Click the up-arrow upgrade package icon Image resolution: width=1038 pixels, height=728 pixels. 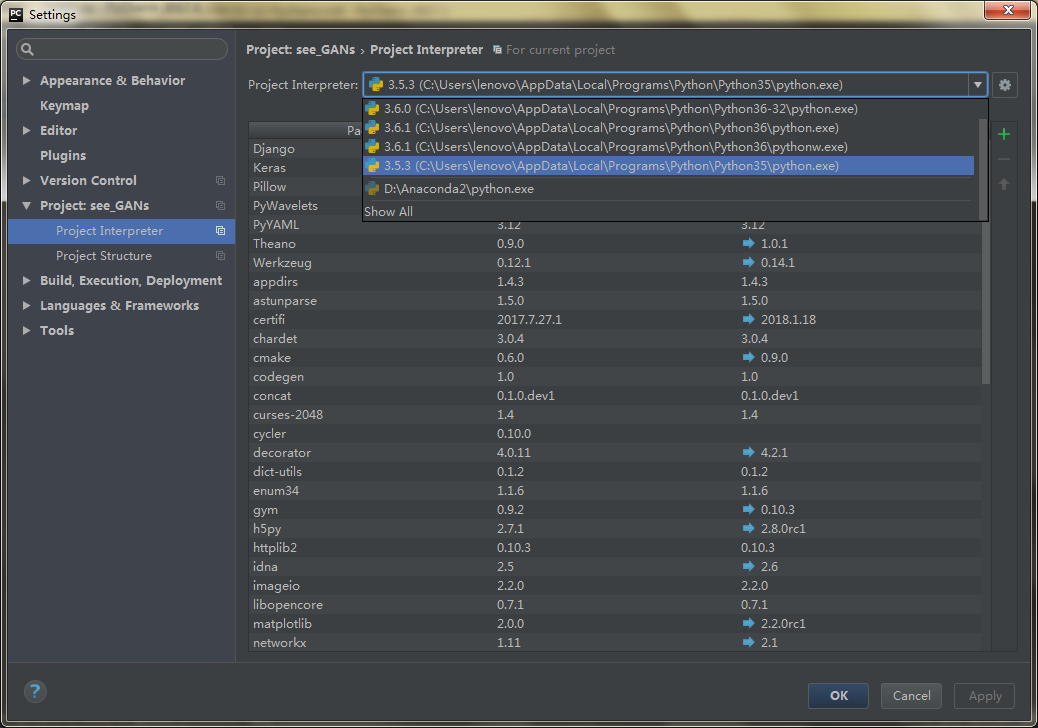1004,184
